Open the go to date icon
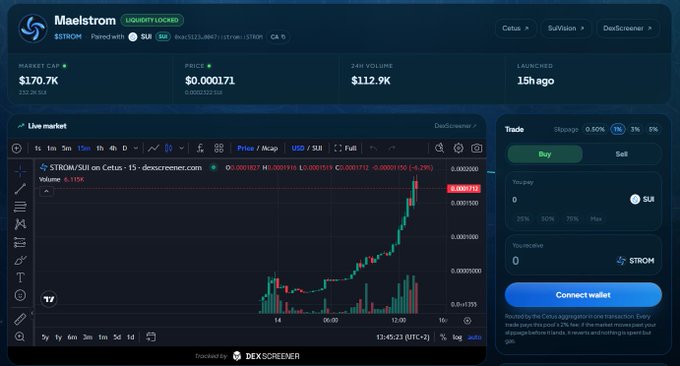The height and width of the screenshot is (366, 680). point(151,337)
